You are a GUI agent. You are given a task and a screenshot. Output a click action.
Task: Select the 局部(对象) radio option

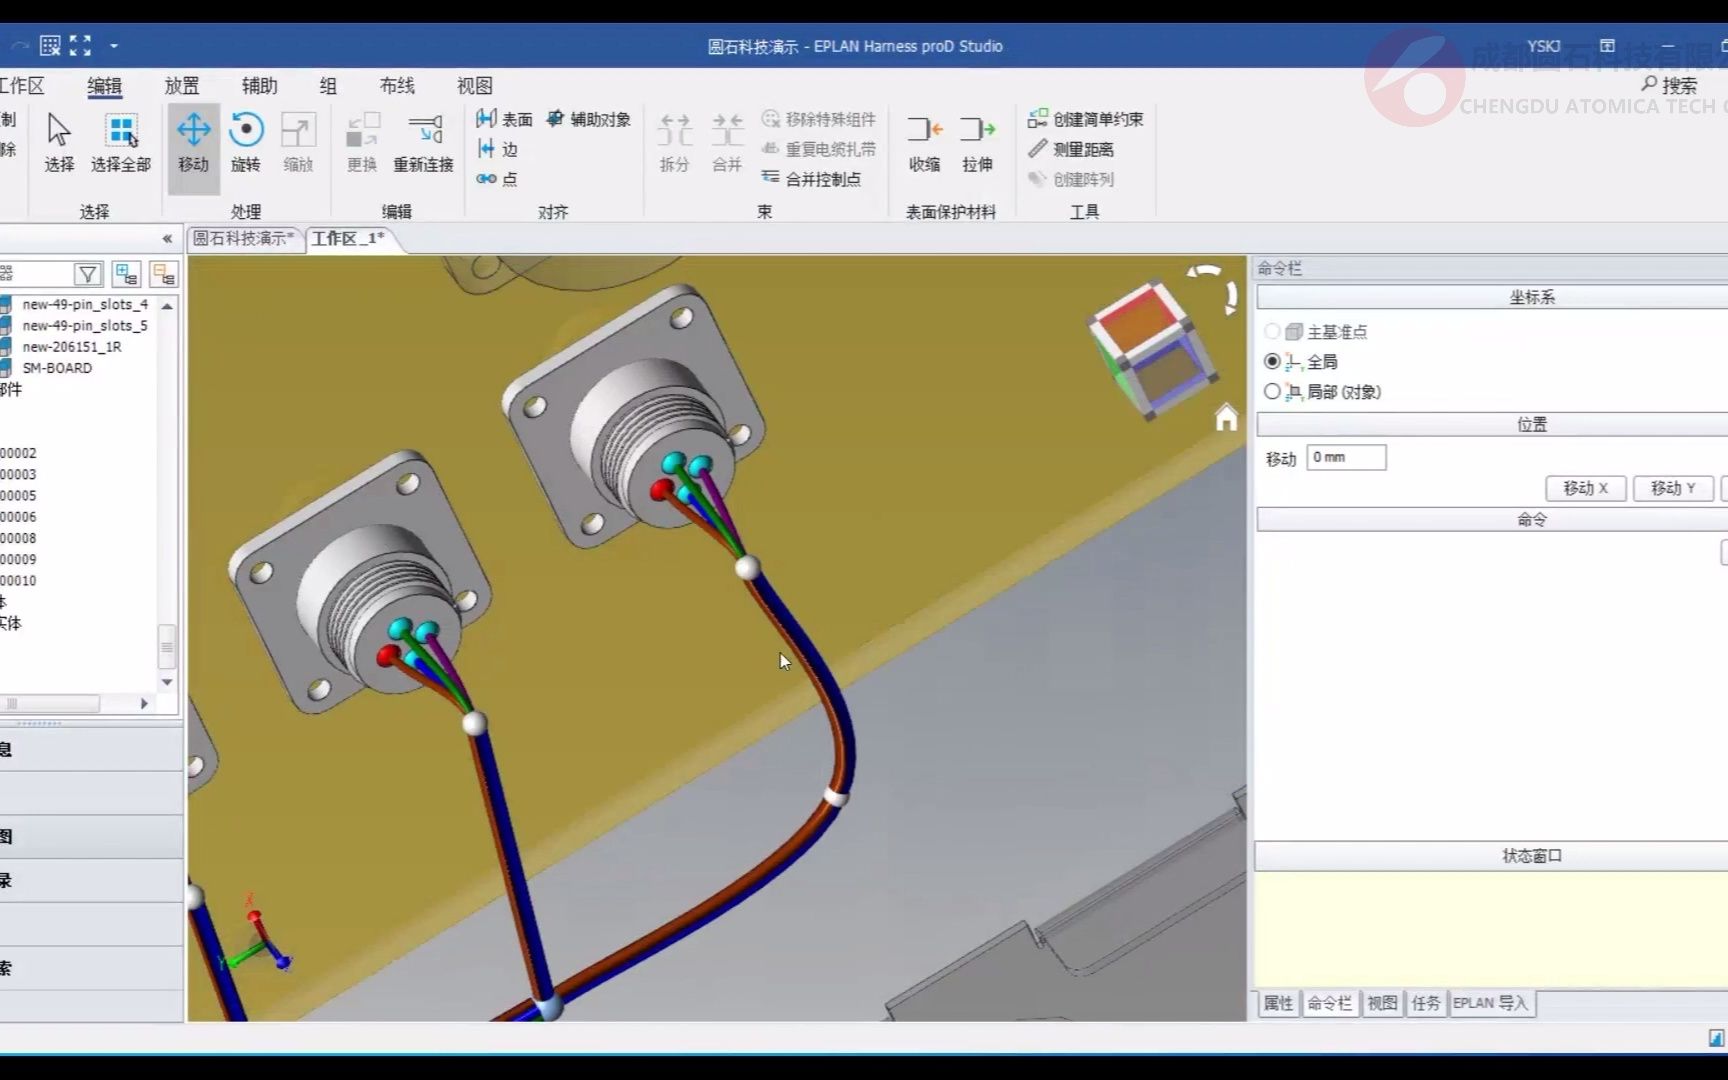coord(1272,392)
